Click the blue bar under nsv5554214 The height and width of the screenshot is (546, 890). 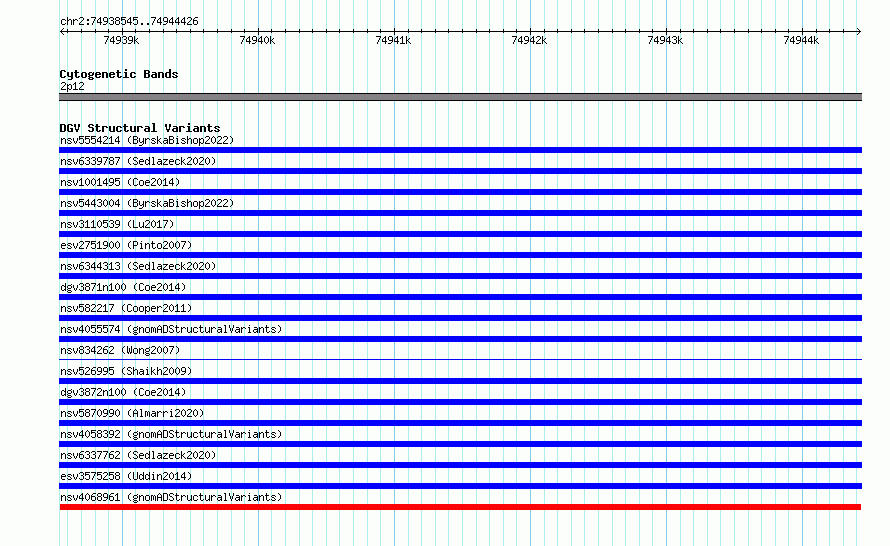(x=460, y=150)
